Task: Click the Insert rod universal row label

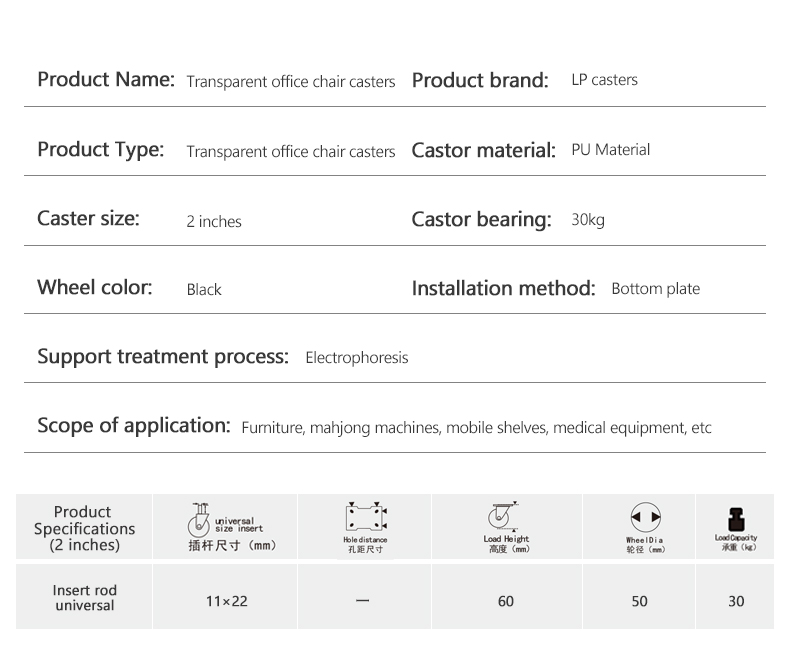Action: pos(84,598)
